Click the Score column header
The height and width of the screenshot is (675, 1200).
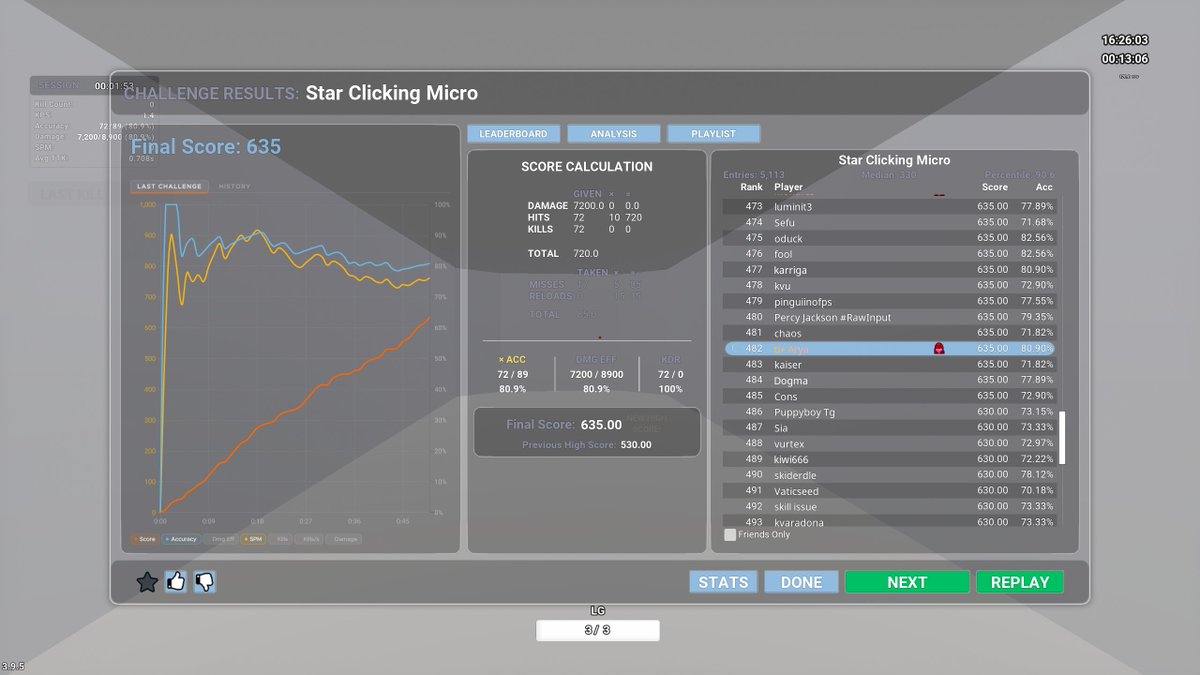point(995,187)
